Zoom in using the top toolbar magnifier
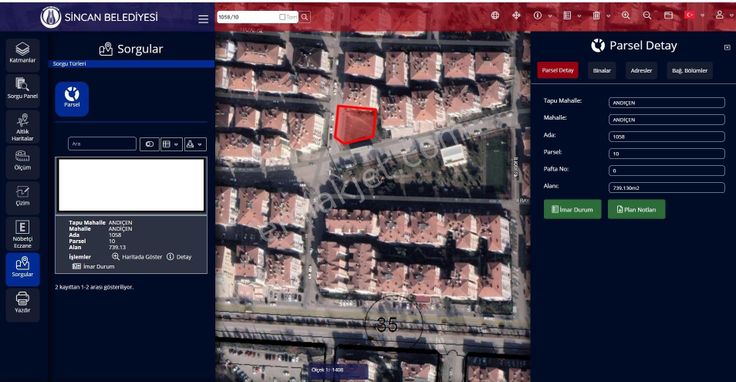This screenshot has height=382, width=736. tap(626, 15)
